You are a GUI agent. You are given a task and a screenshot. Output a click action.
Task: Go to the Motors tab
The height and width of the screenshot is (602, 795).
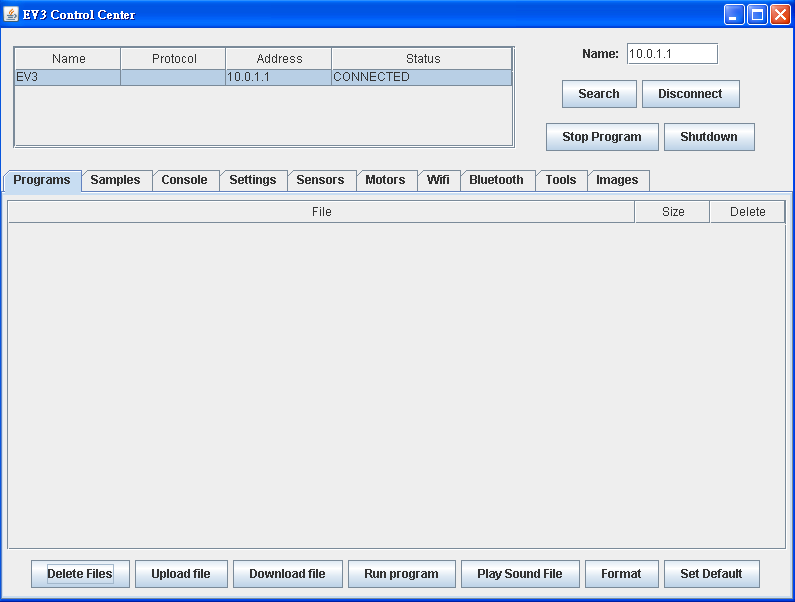(x=385, y=180)
